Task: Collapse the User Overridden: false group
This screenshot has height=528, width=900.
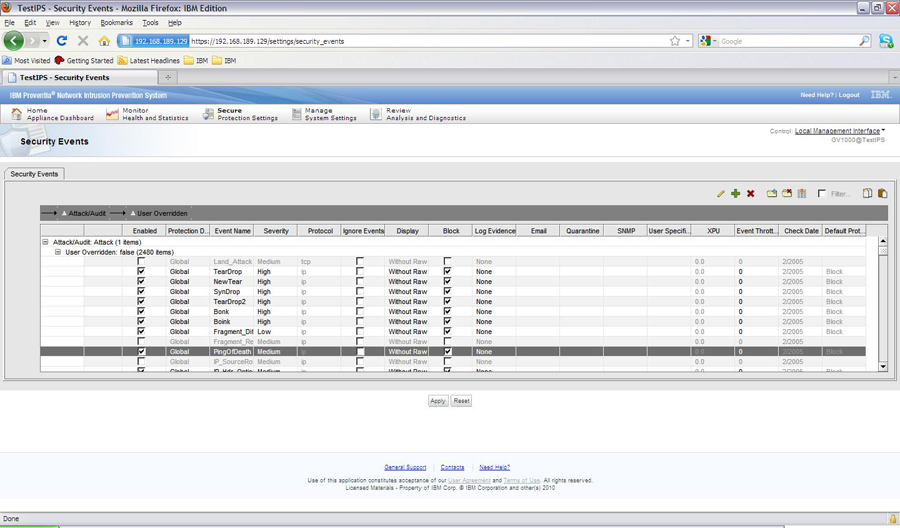Action: [x=57, y=252]
